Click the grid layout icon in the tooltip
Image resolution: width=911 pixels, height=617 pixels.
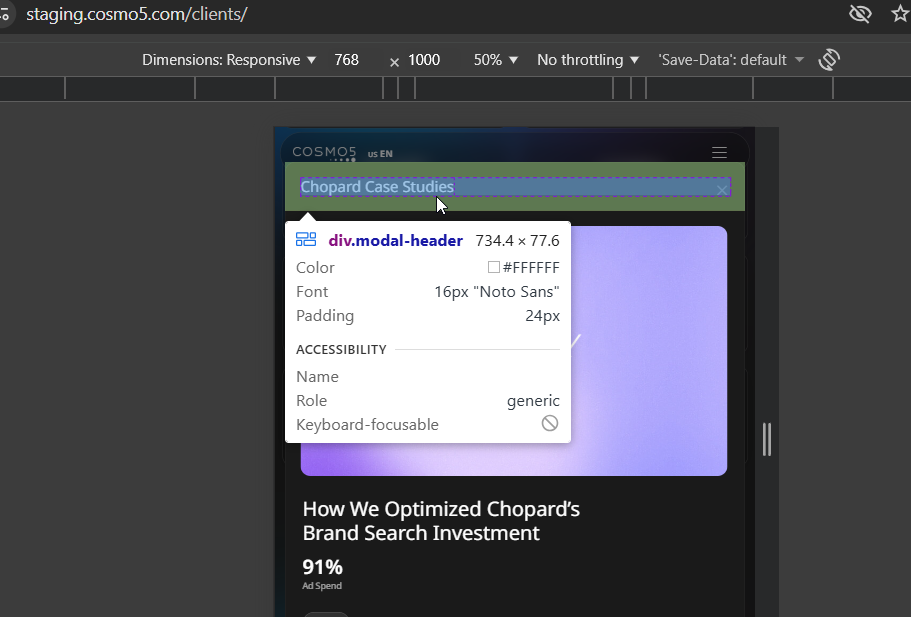tap(306, 239)
